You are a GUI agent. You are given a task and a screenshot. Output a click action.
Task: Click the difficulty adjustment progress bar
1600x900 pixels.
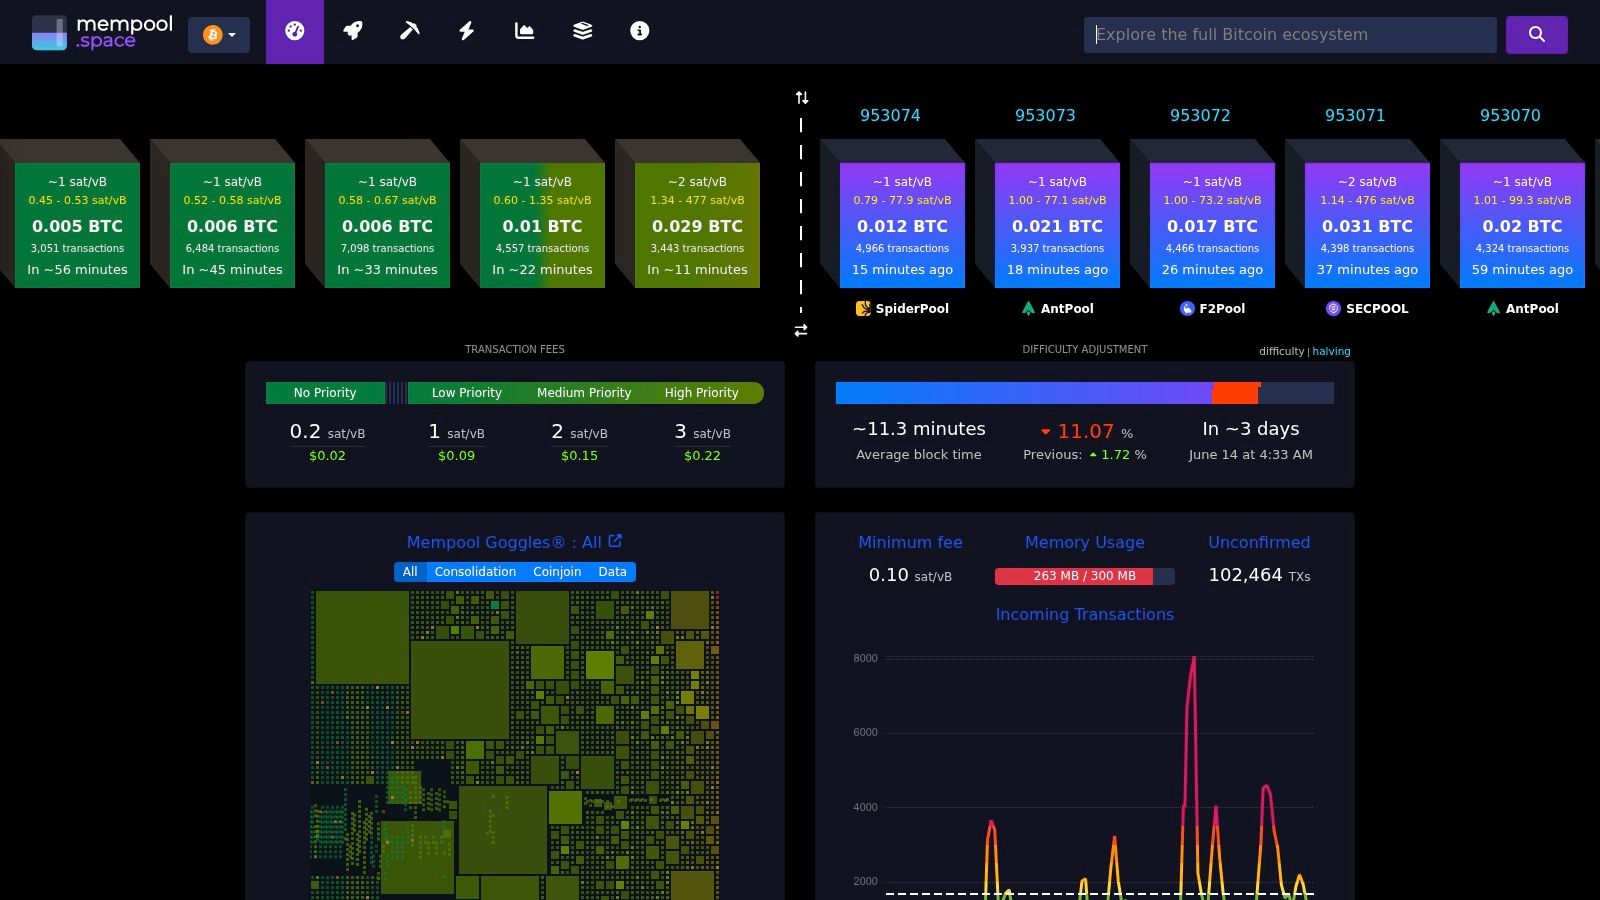point(1085,393)
